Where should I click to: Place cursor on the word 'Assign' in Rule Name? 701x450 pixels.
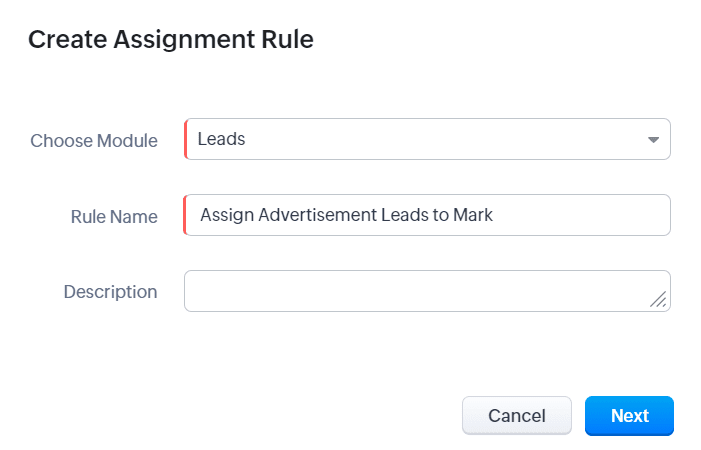227,216
